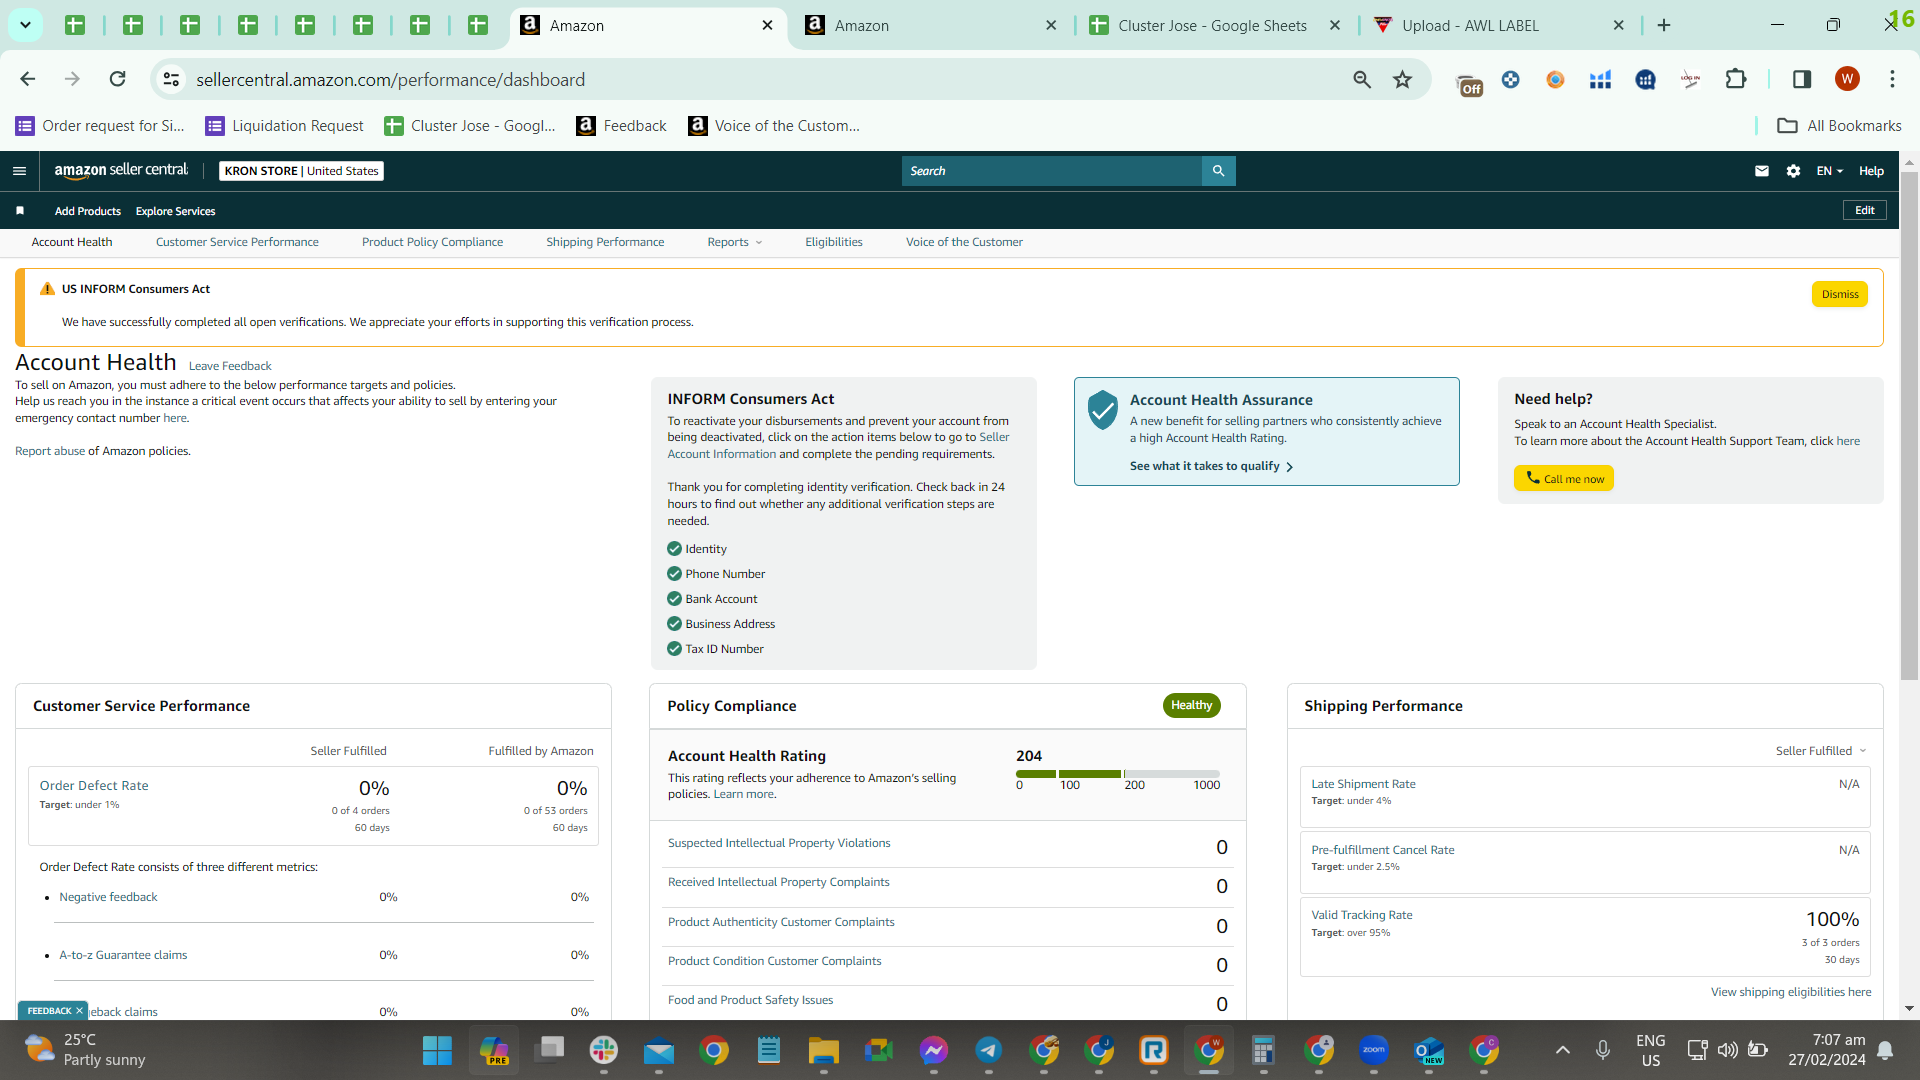Open the Help link in the header
The height and width of the screenshot is (1080, 1920).
pyautogui.click(x=1871, y=171)
